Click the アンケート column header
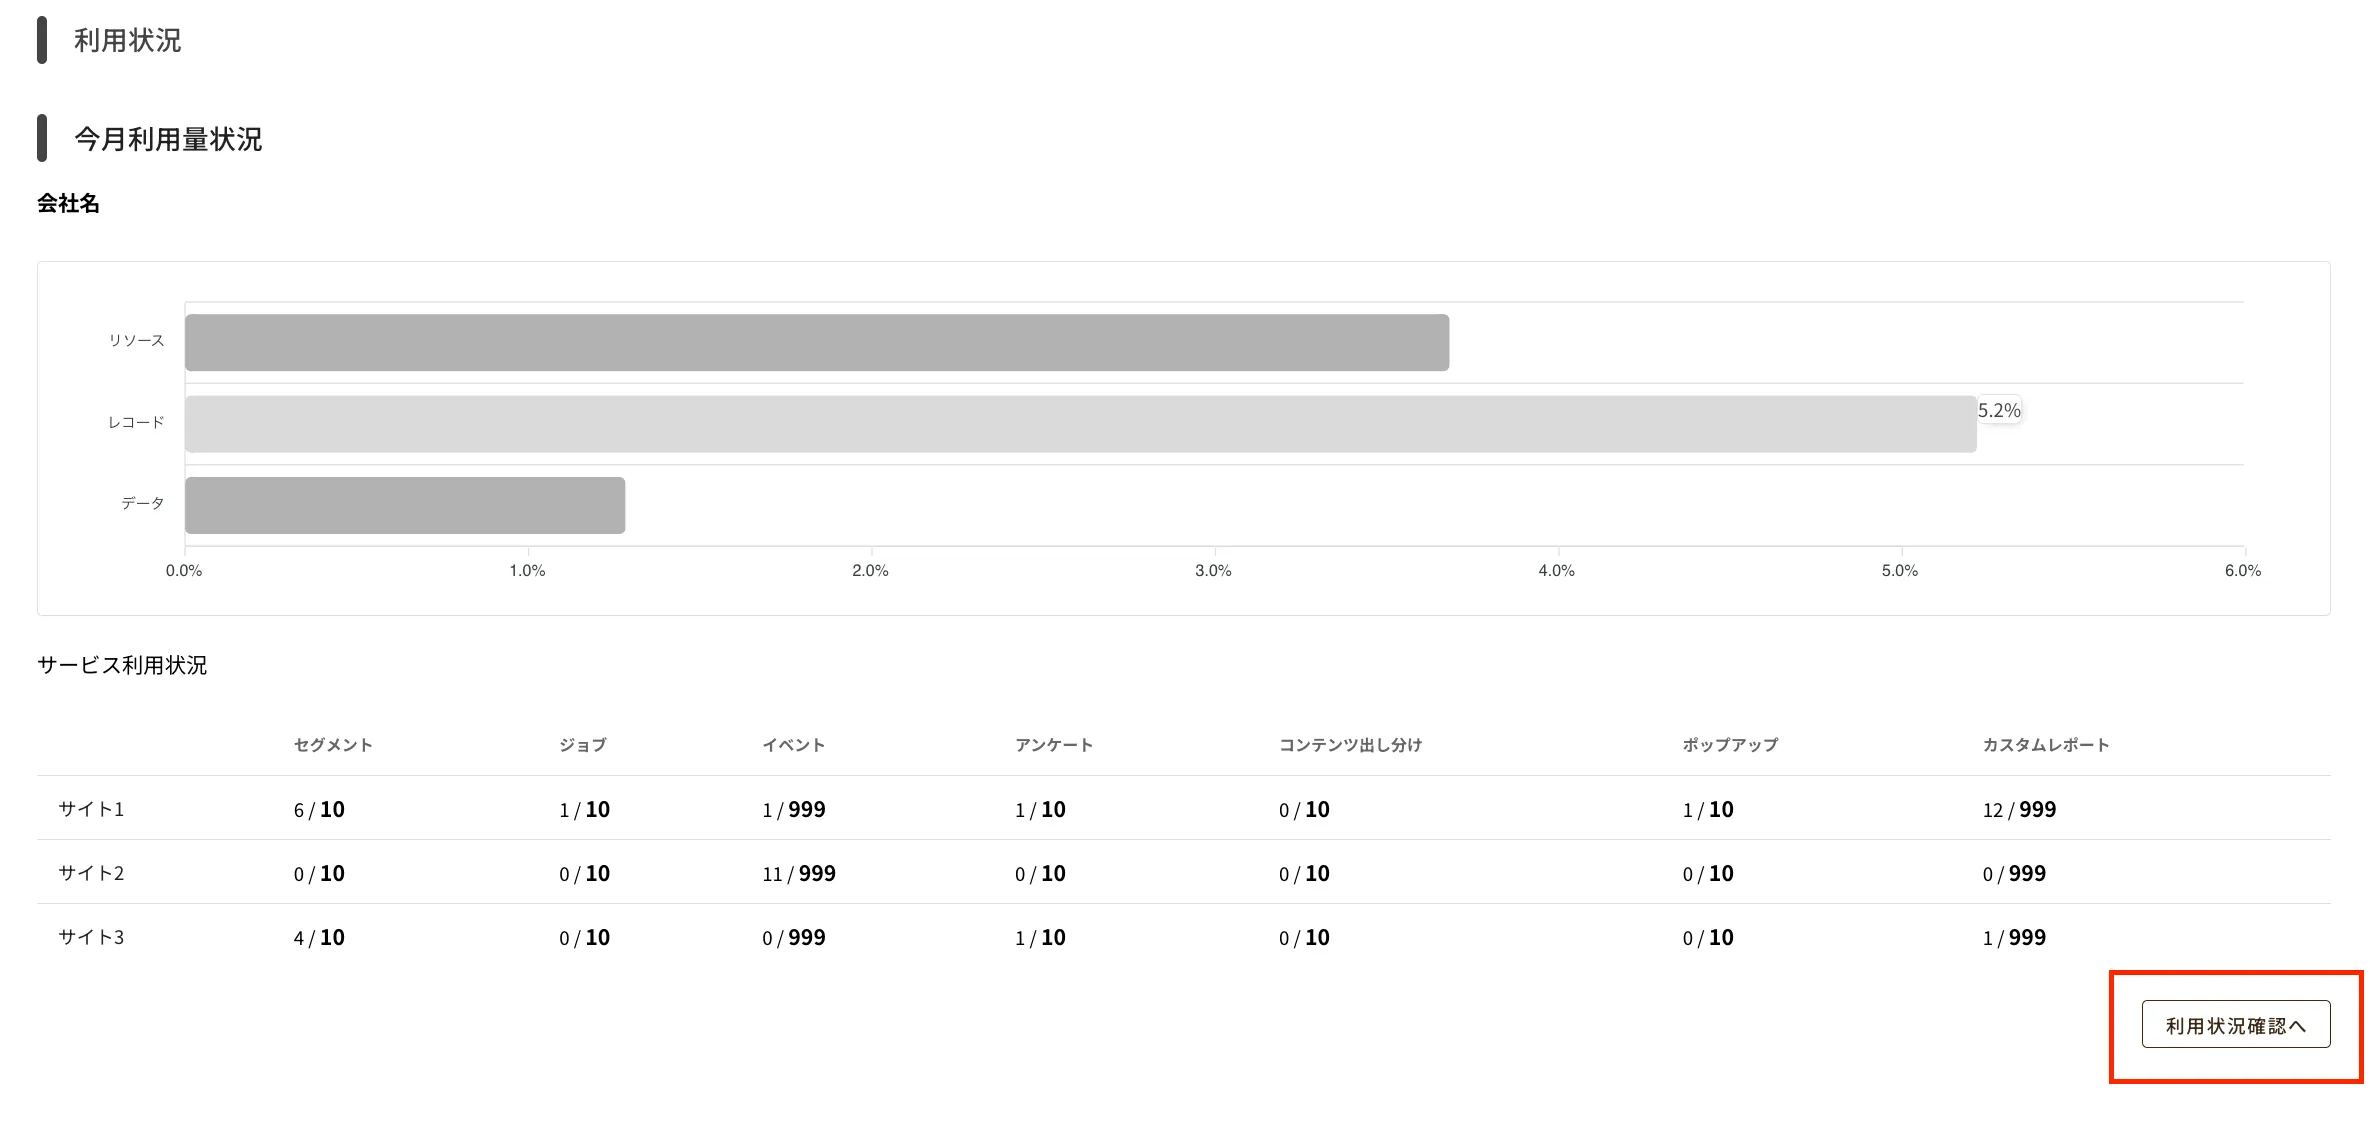2370x1140 pixels. pyautogui.click(x=1053, y=745)
